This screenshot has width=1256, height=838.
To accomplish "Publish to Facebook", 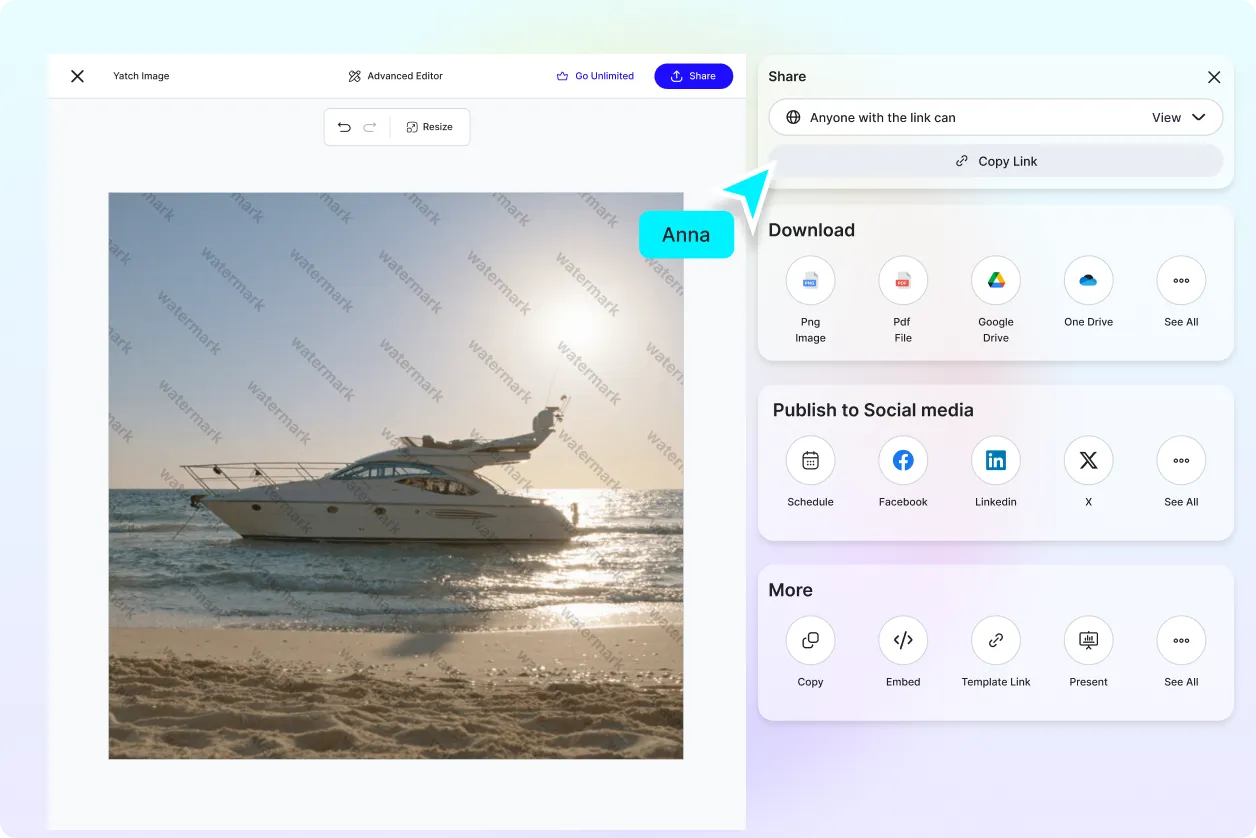I will pos(902,460).
